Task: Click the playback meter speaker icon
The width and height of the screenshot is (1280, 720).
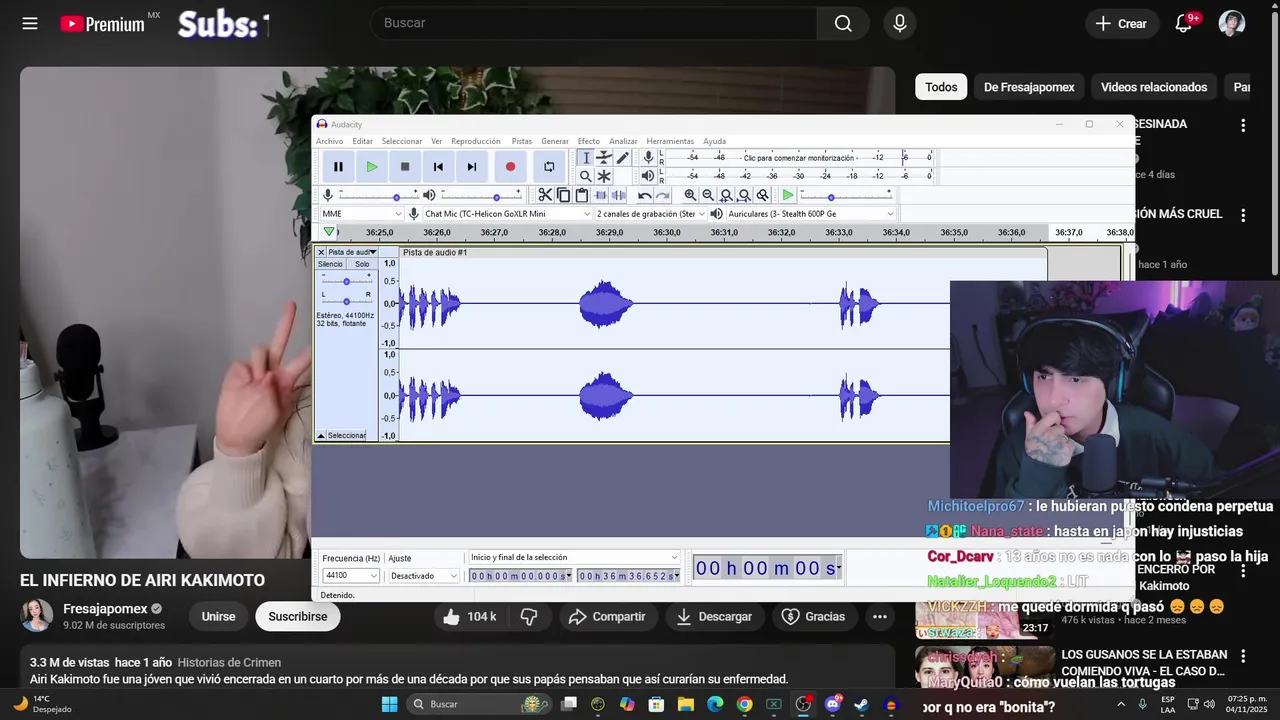Action: 648,176
